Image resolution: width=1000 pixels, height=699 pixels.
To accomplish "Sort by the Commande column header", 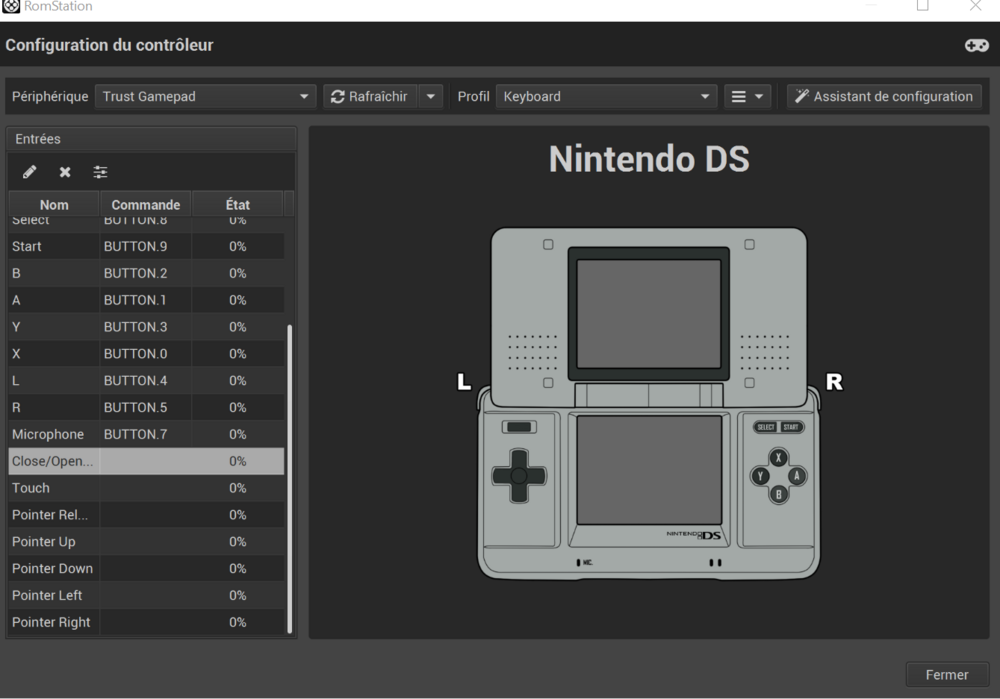I will coord(145,205).
